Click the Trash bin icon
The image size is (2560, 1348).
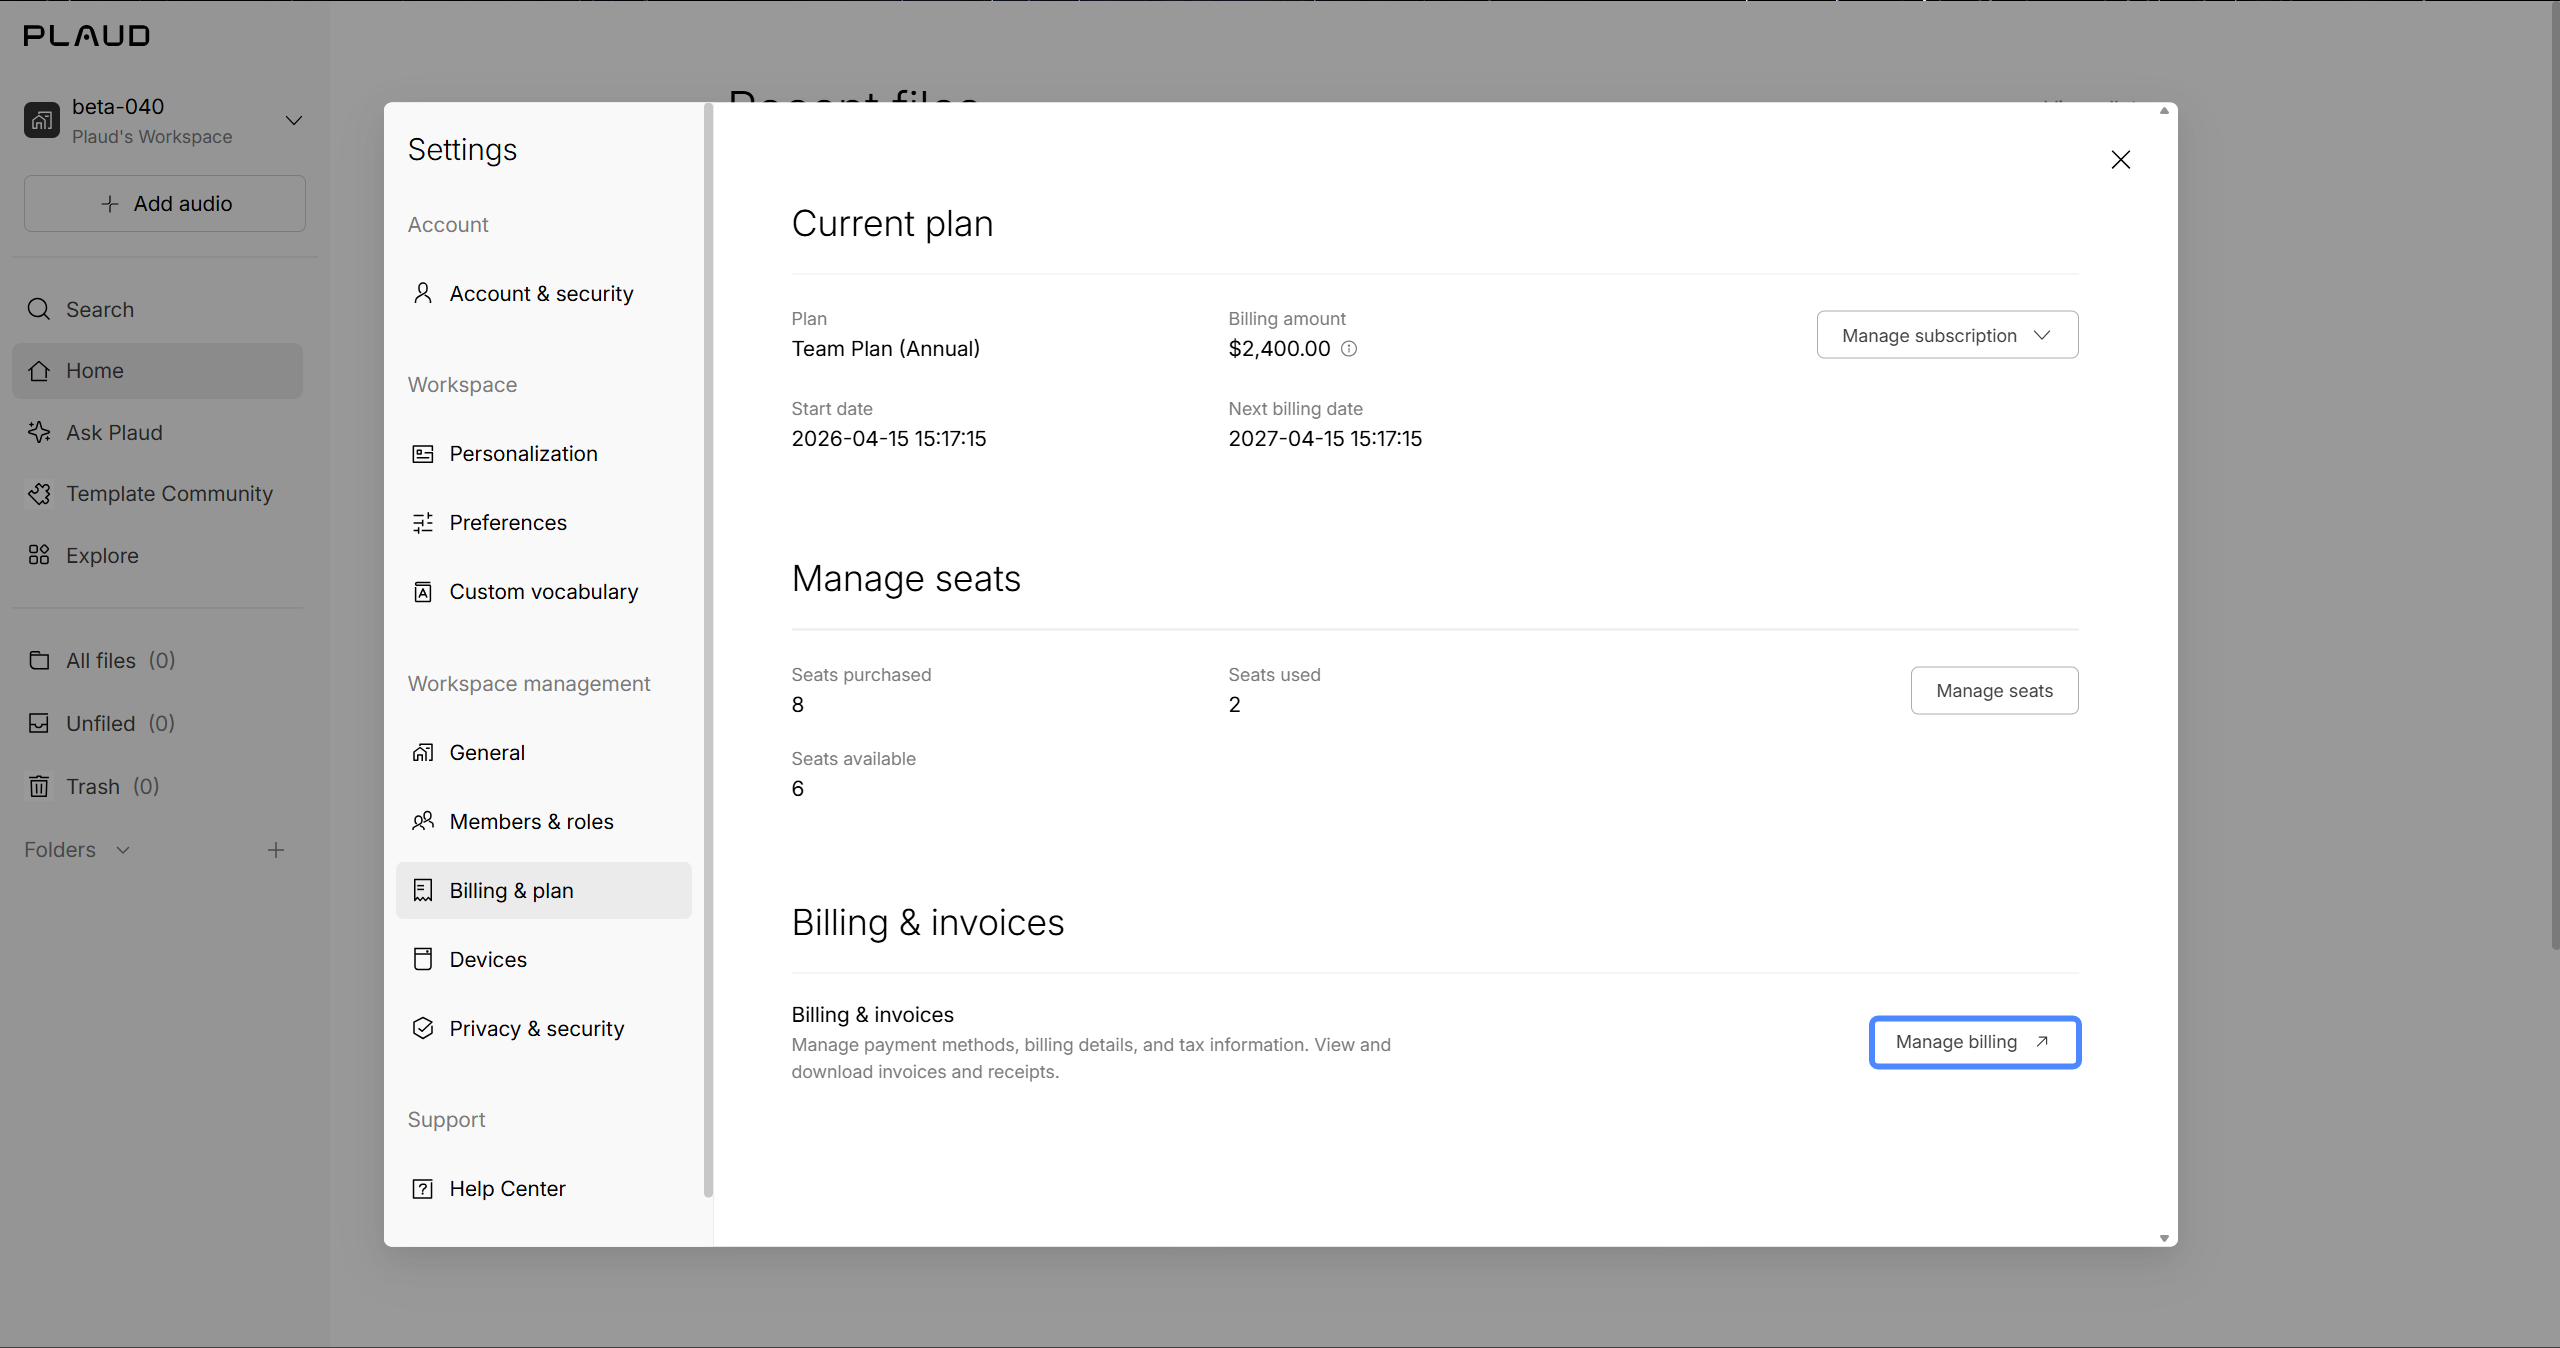39,786
